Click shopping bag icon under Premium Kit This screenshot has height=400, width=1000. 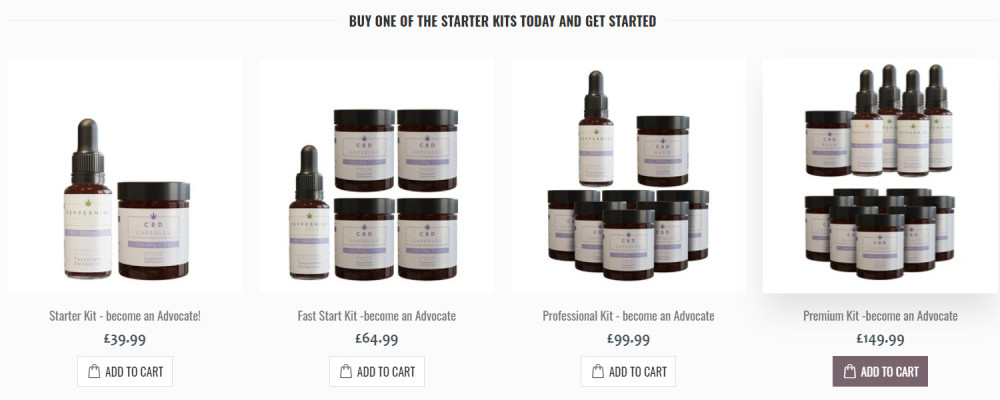point(849,371)
